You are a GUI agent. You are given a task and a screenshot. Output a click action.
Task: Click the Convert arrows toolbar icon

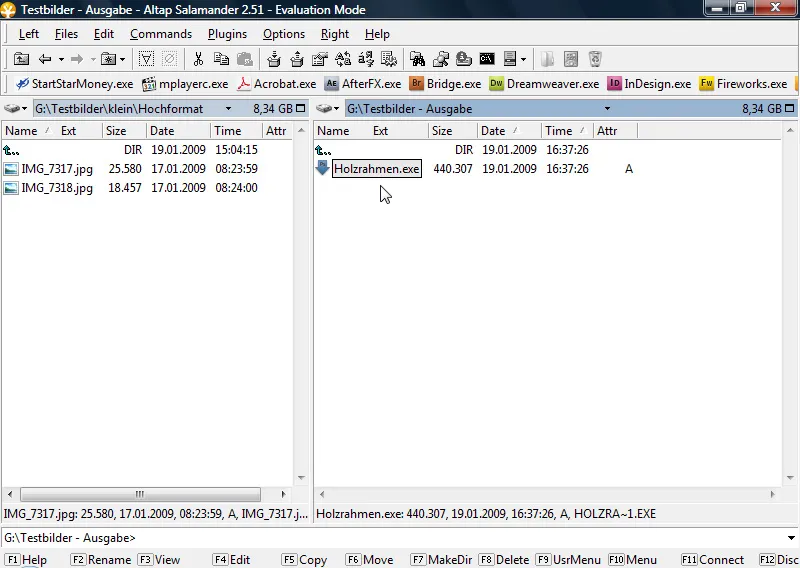pos(343,59)
